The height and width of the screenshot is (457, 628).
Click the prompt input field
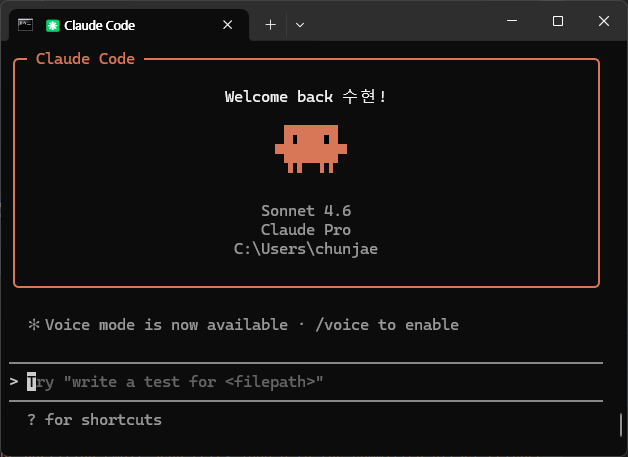coord(306,382)
